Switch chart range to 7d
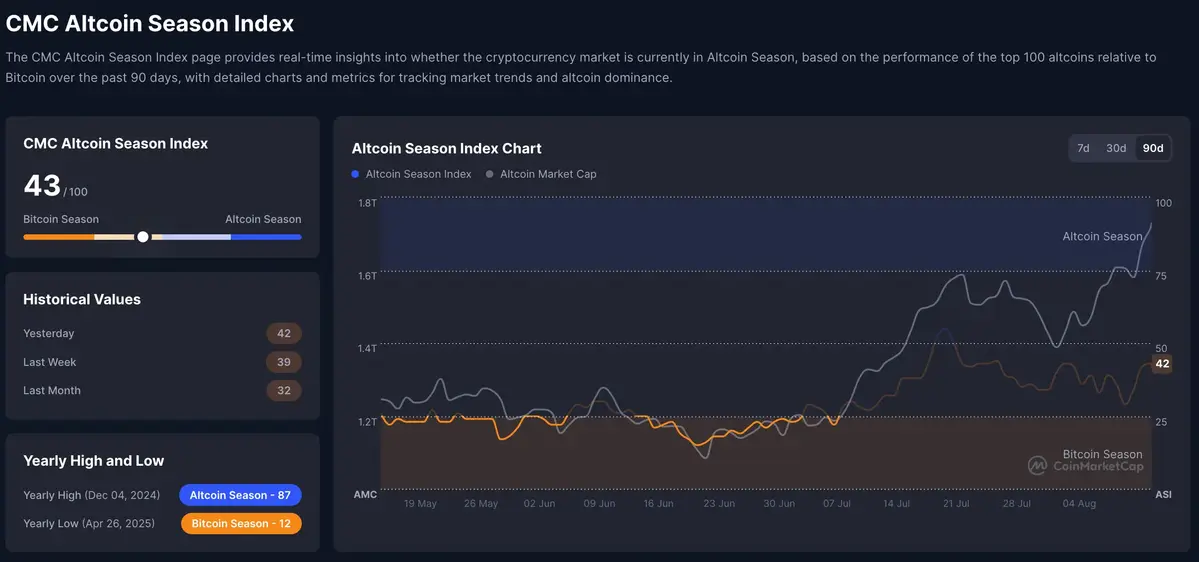 pyautogui.click(x=1083, y=148)
